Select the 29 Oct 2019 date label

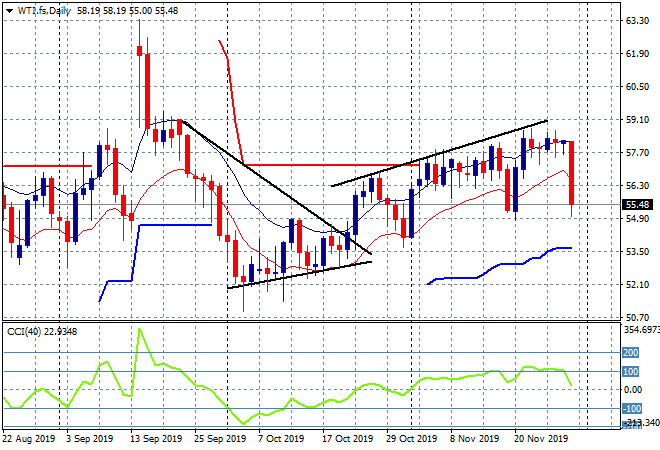pos(412,438)
